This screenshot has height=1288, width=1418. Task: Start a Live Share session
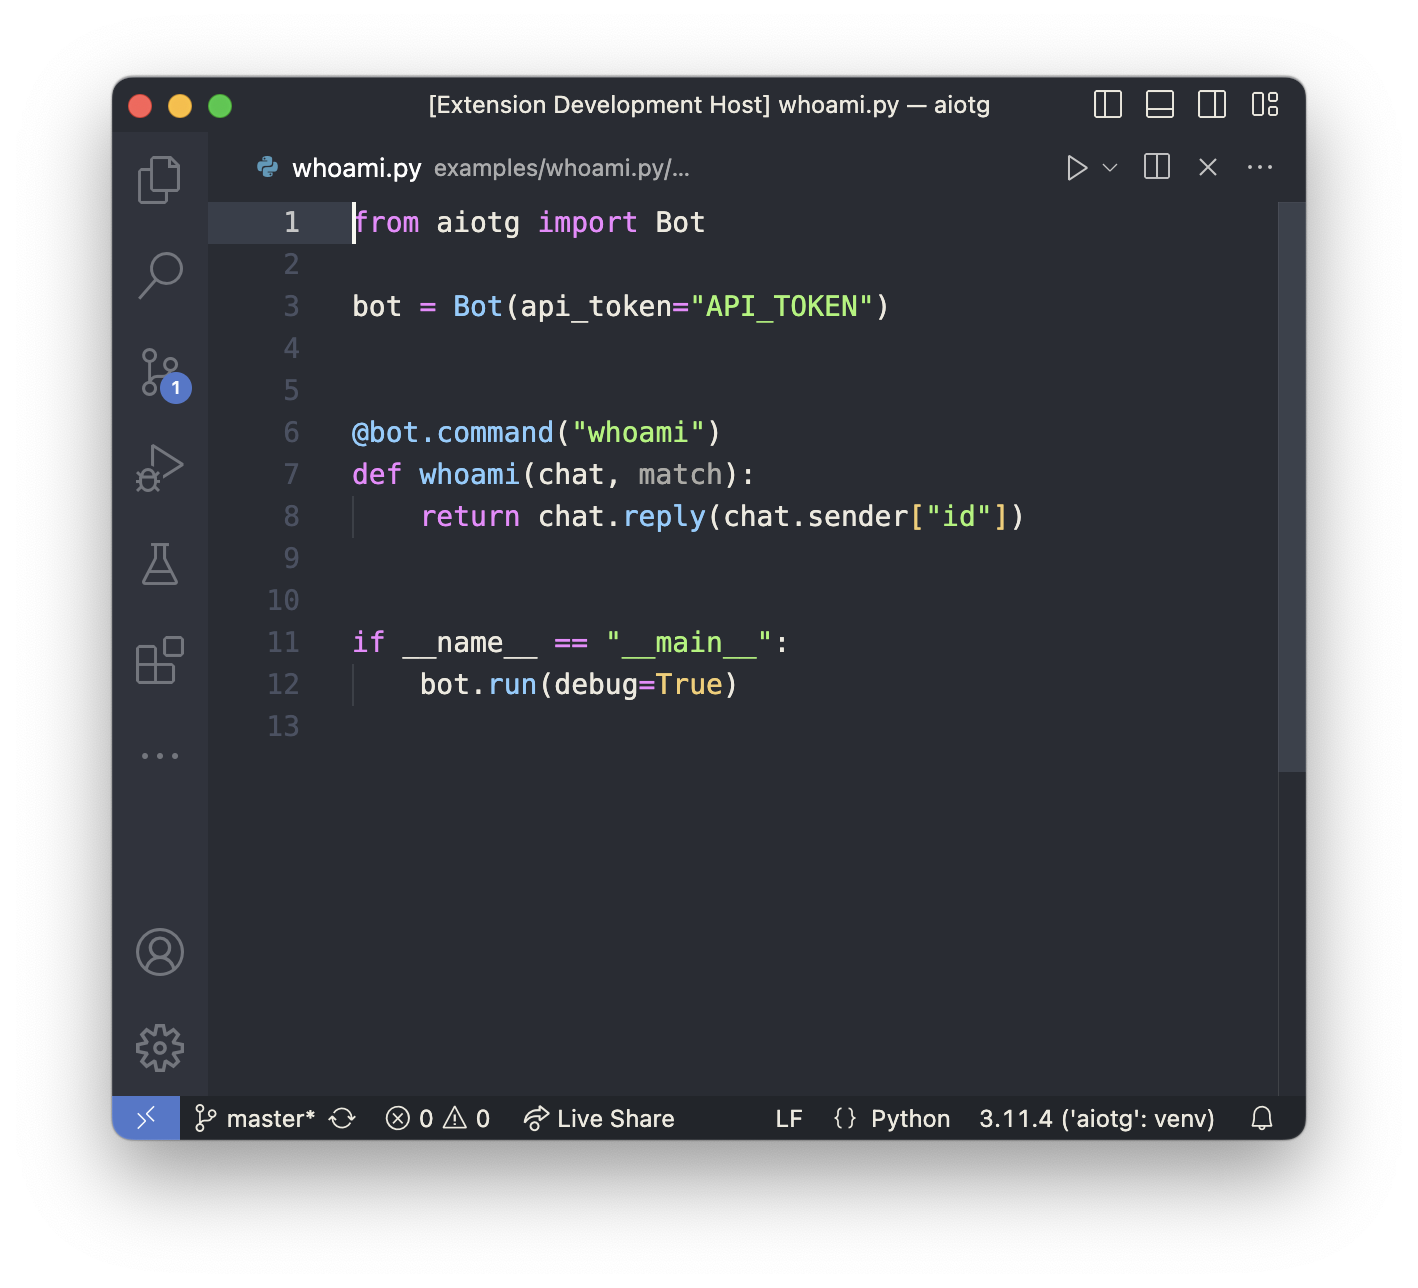(x=599, y=1118)
